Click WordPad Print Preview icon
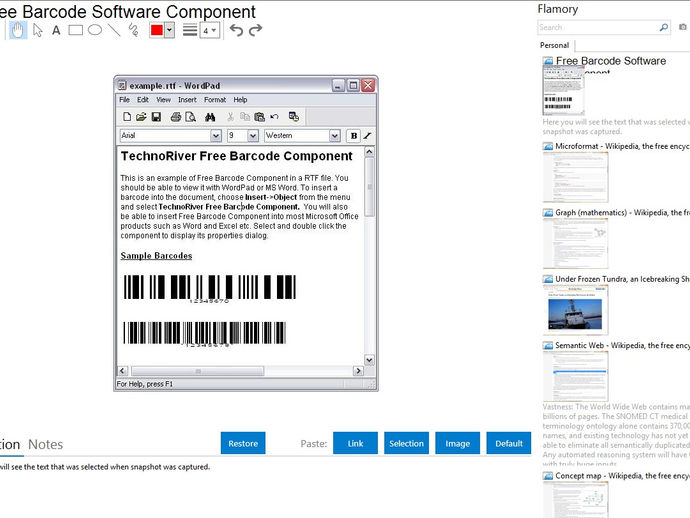Viewport: 690px width, 518px height. (191, 117)
